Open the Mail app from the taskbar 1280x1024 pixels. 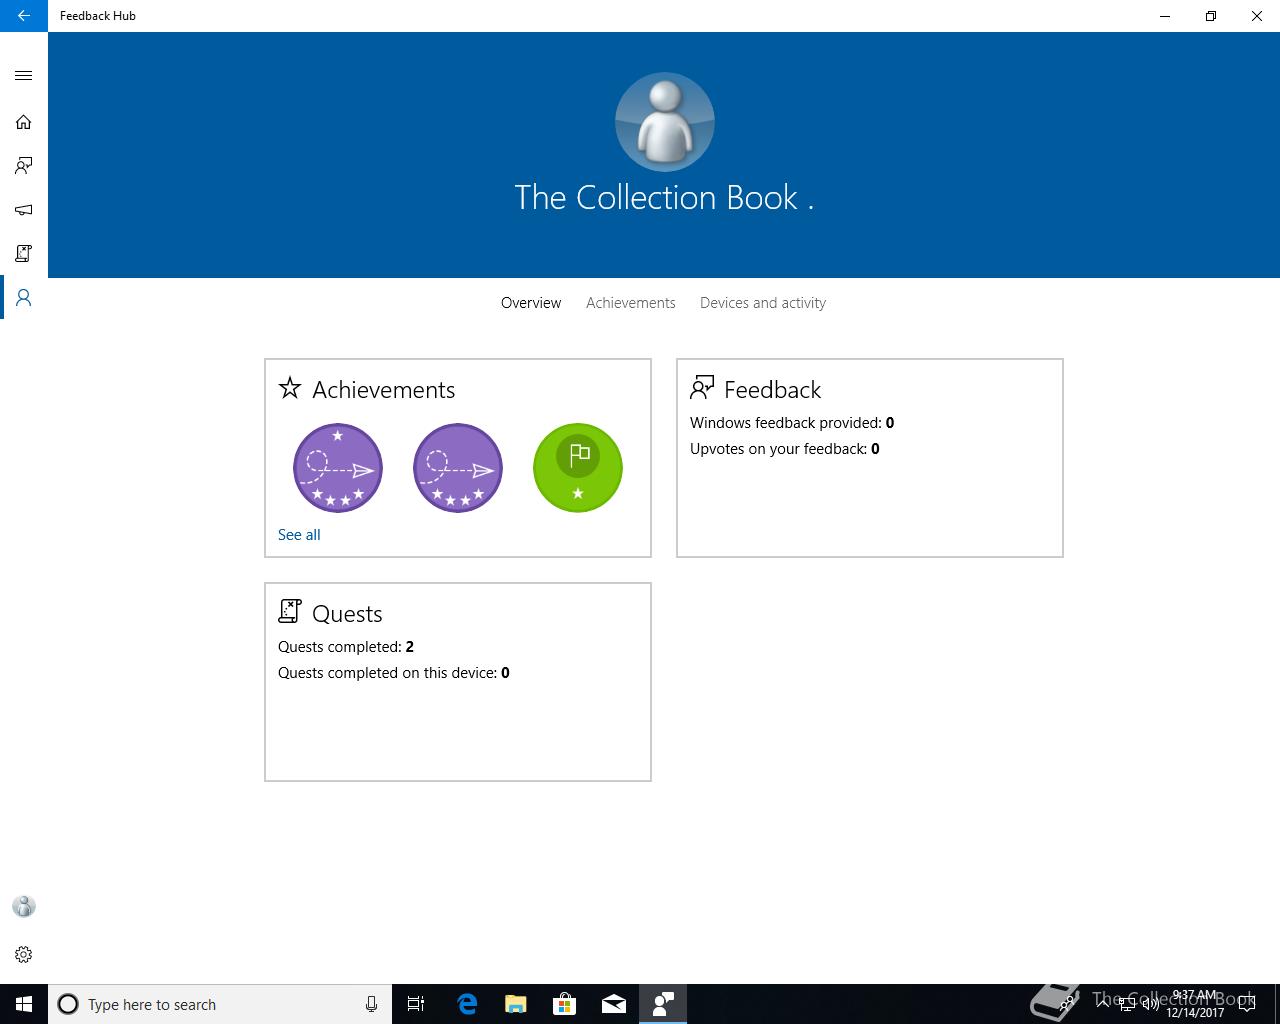(x=614, y=1004)
